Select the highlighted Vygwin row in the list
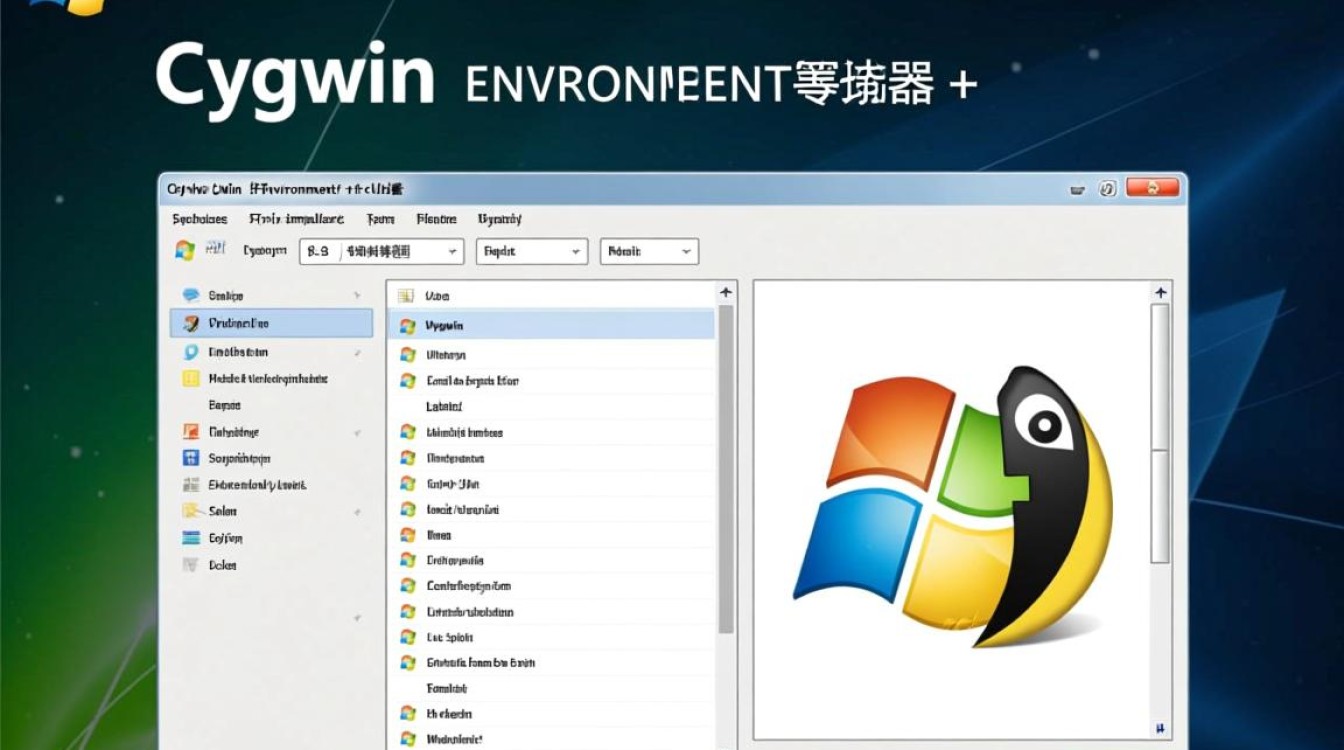The image size is (1344, 750). pyautogui.click(x=550, y=325)
